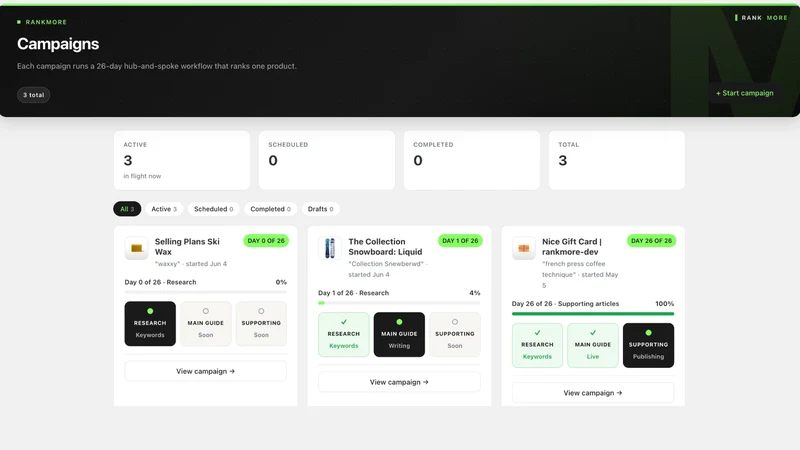Click "Day 0 of 26 · Research" status text
This screenshot has height=450, width=800.
(160, 282)
